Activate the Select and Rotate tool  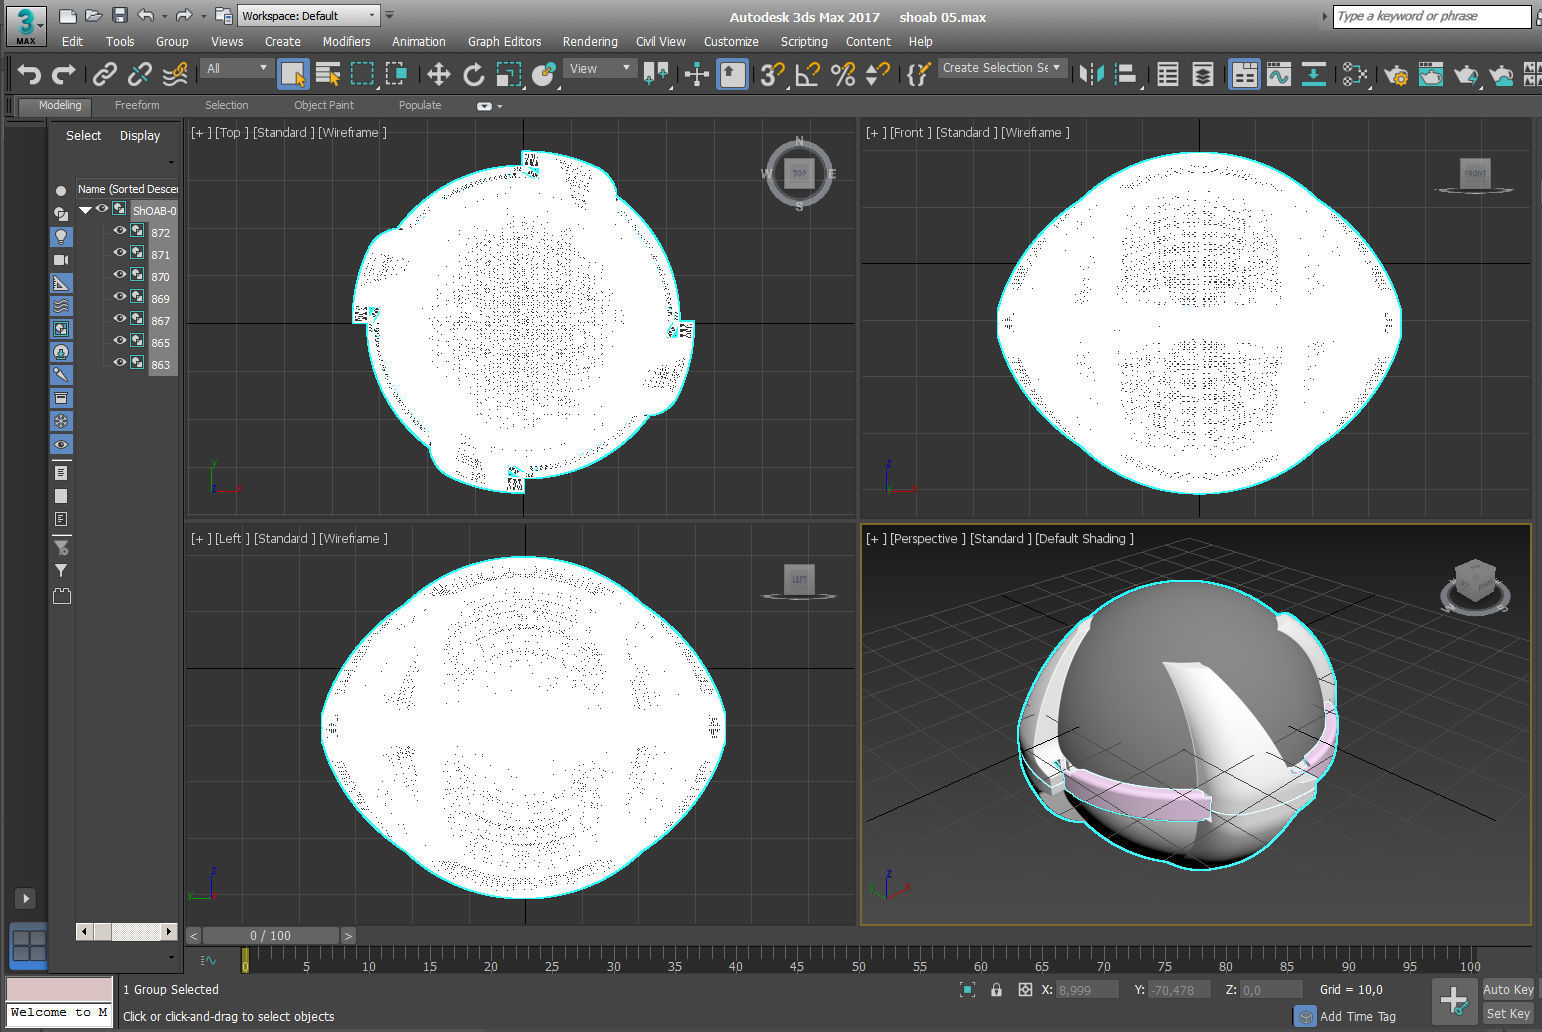pos(473,74)
